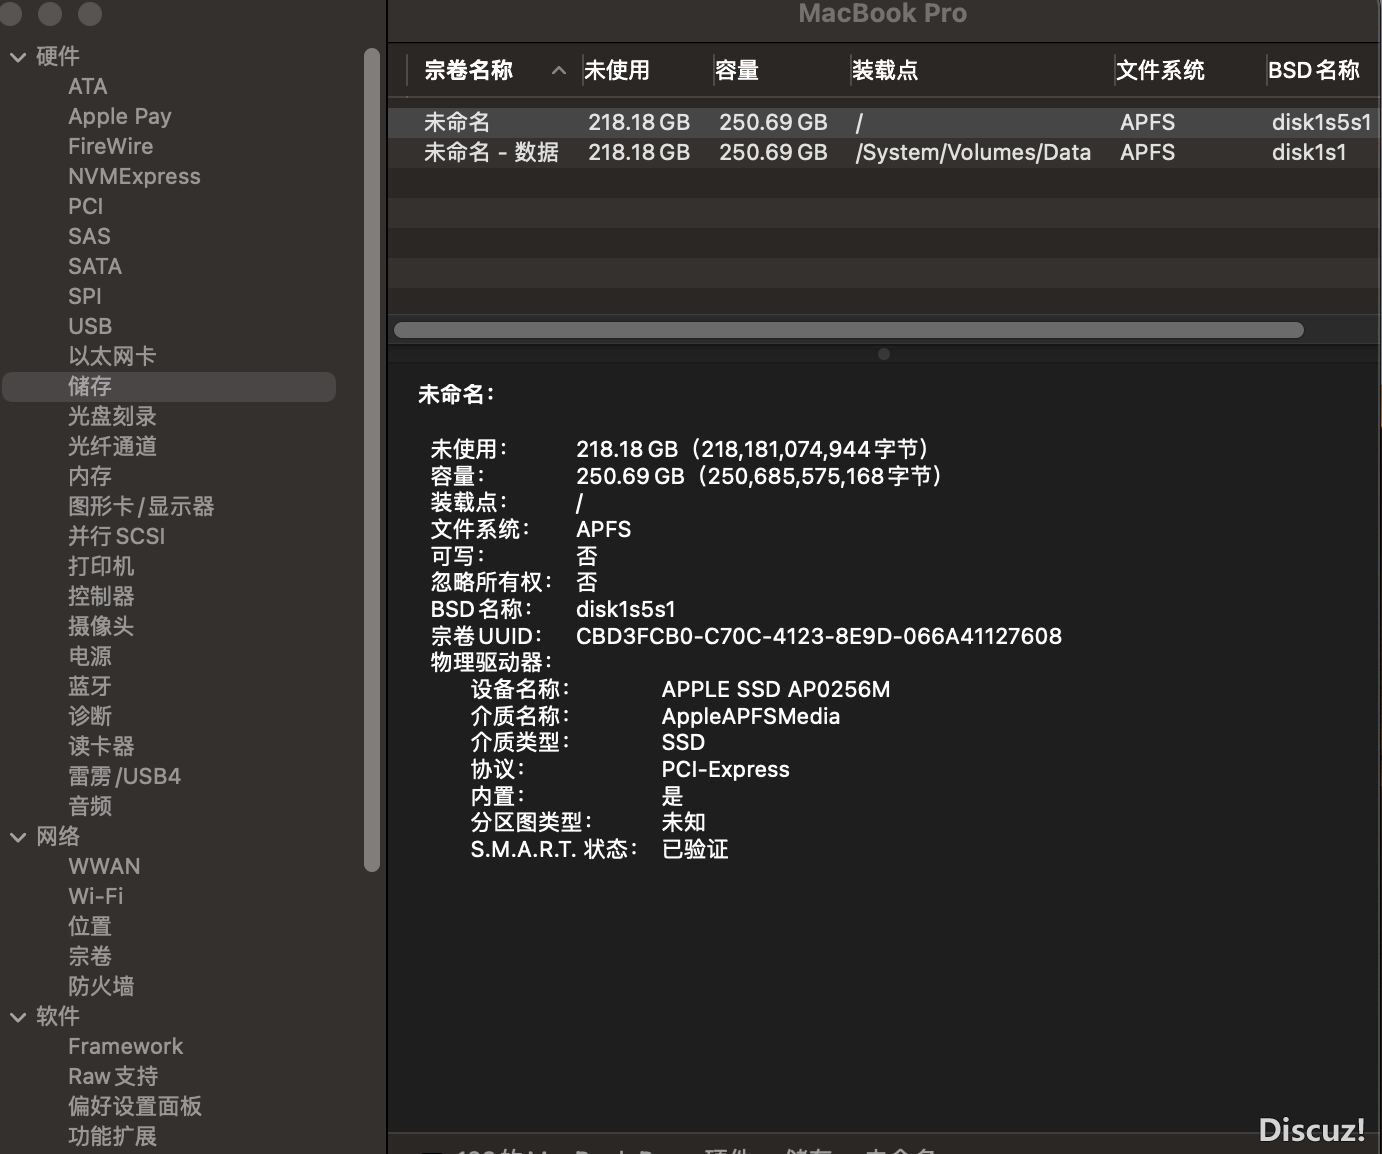Collapse the 软件 section chevron

(18, 1017)
